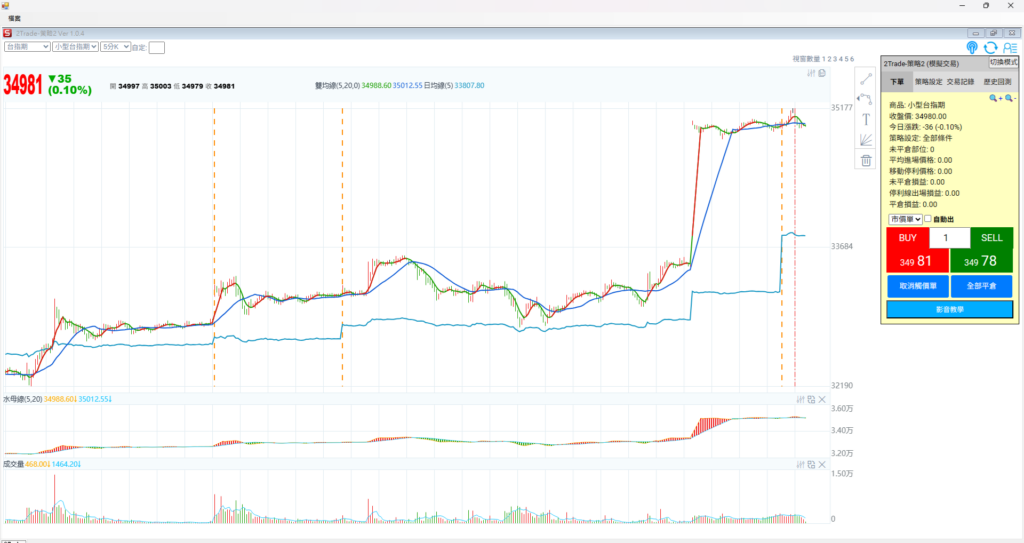Open the 小型台指期 product dropdown
Image resolution: width=1024 pixels, height=543 pixels.
point(76,46)
